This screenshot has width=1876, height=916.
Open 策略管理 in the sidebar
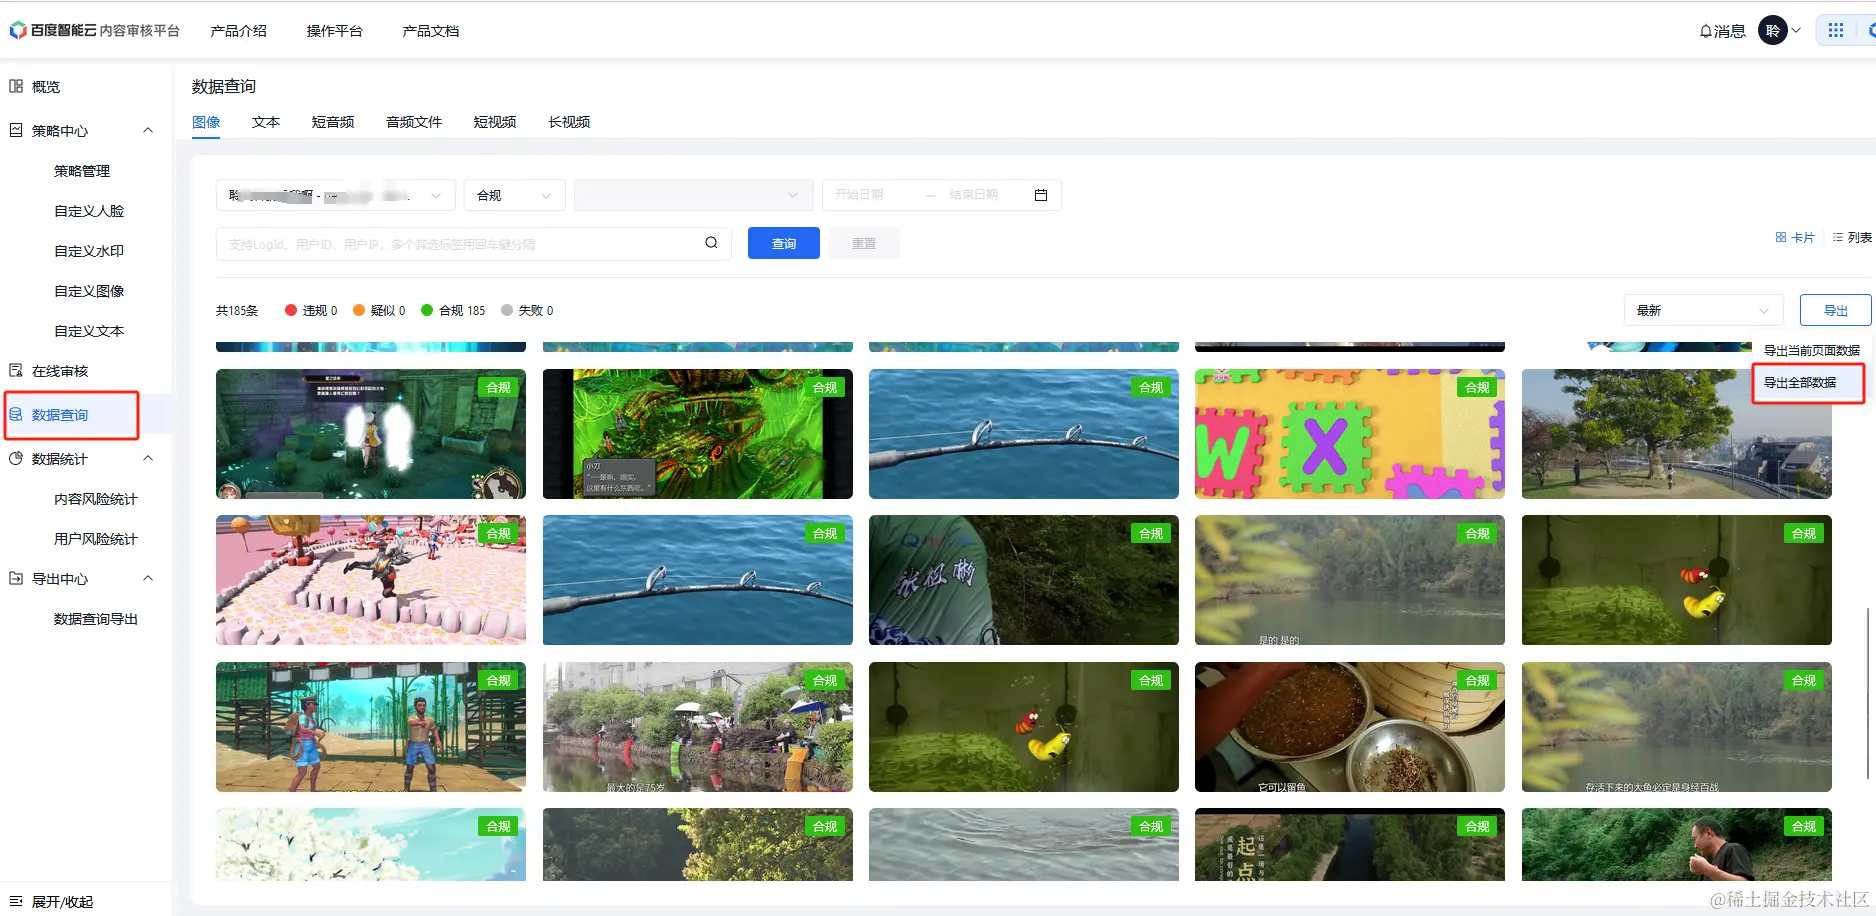coord(82,171)
